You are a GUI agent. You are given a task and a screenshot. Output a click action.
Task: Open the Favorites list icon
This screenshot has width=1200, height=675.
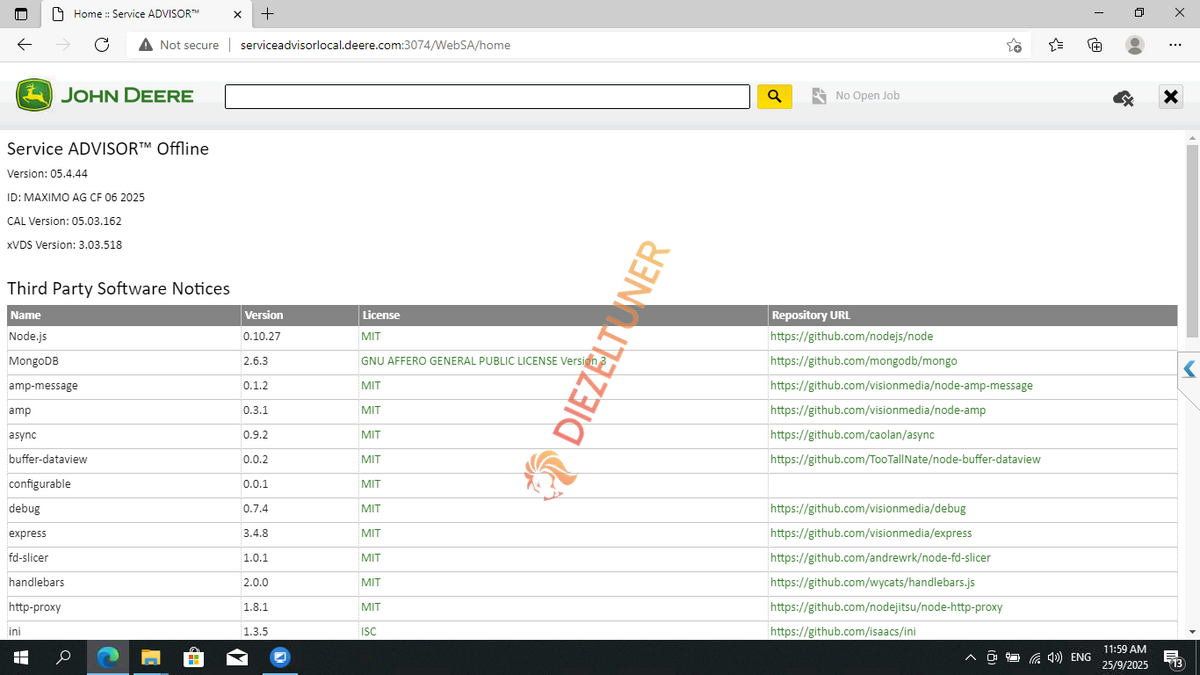pyautogui.click(x=1056, y=45)
